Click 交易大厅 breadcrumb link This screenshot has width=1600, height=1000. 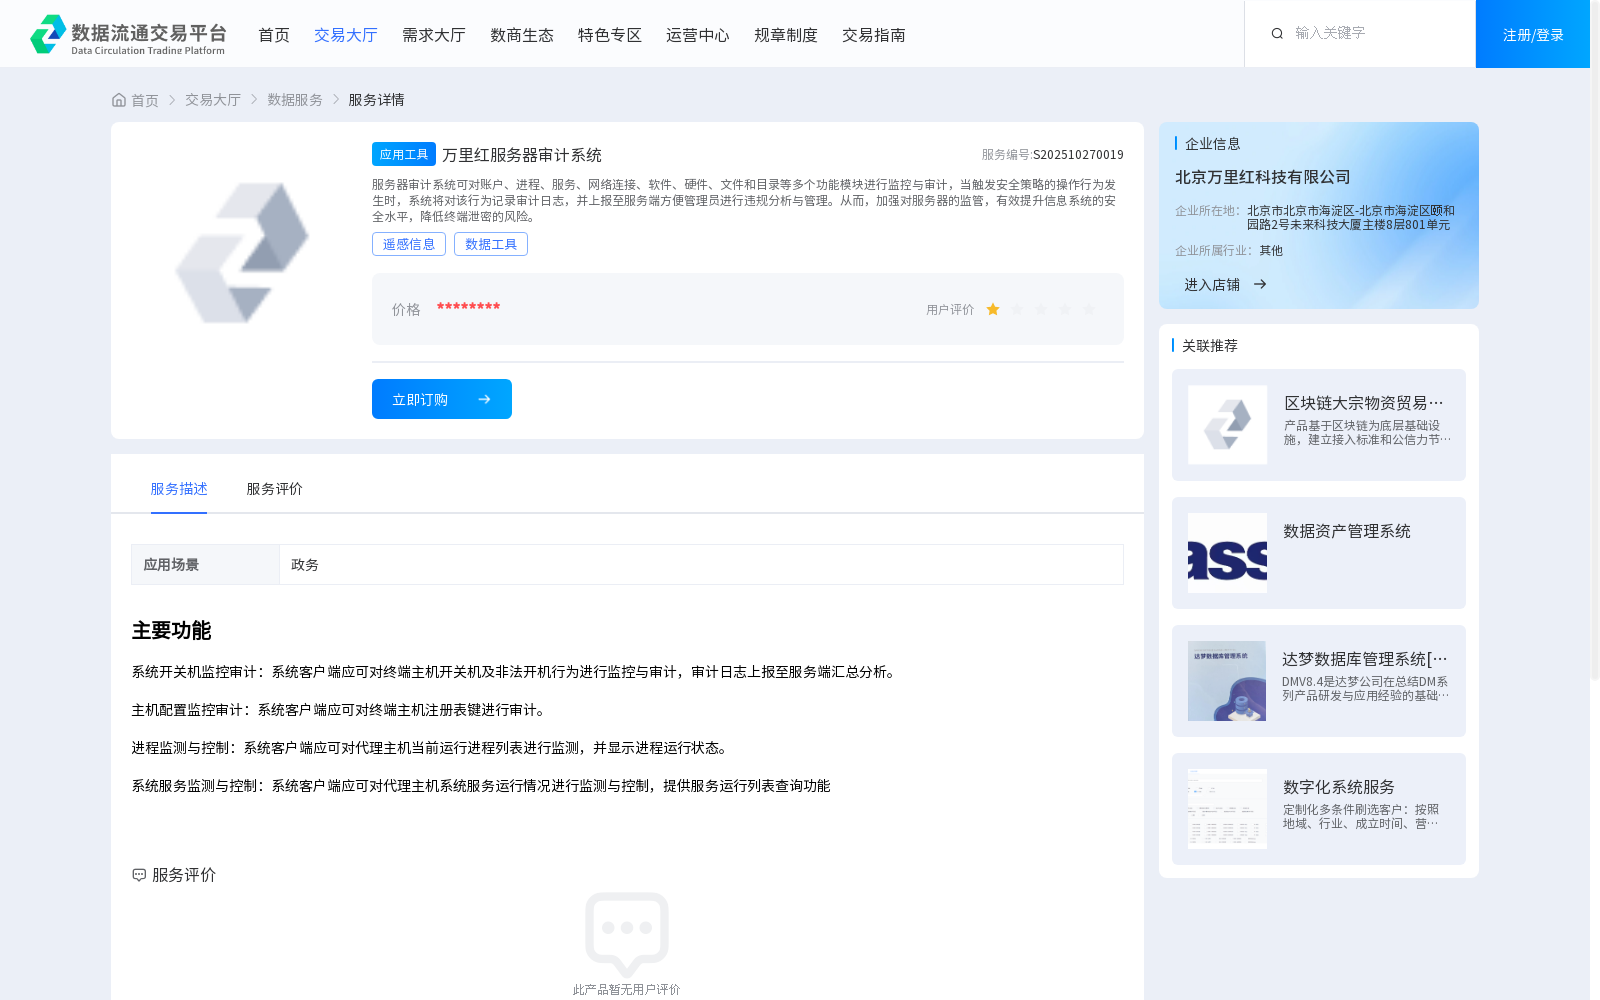click(213, 100)
